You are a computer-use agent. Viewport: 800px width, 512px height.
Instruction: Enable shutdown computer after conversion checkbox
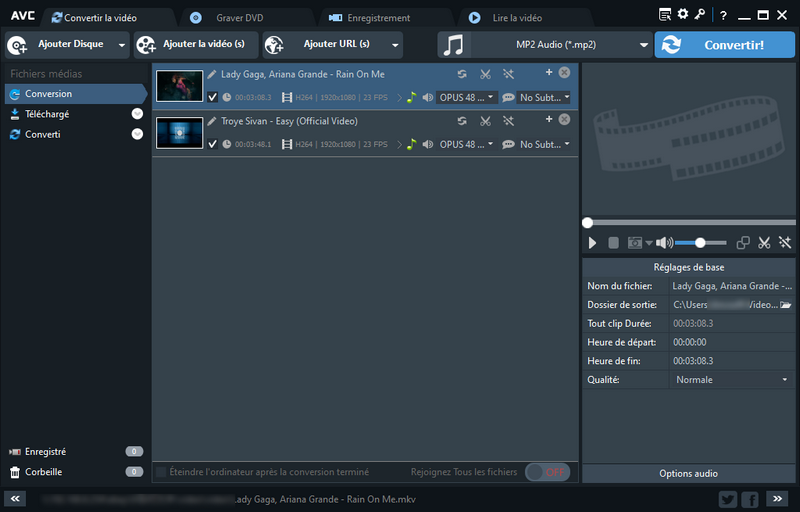[x=161, y=472]
